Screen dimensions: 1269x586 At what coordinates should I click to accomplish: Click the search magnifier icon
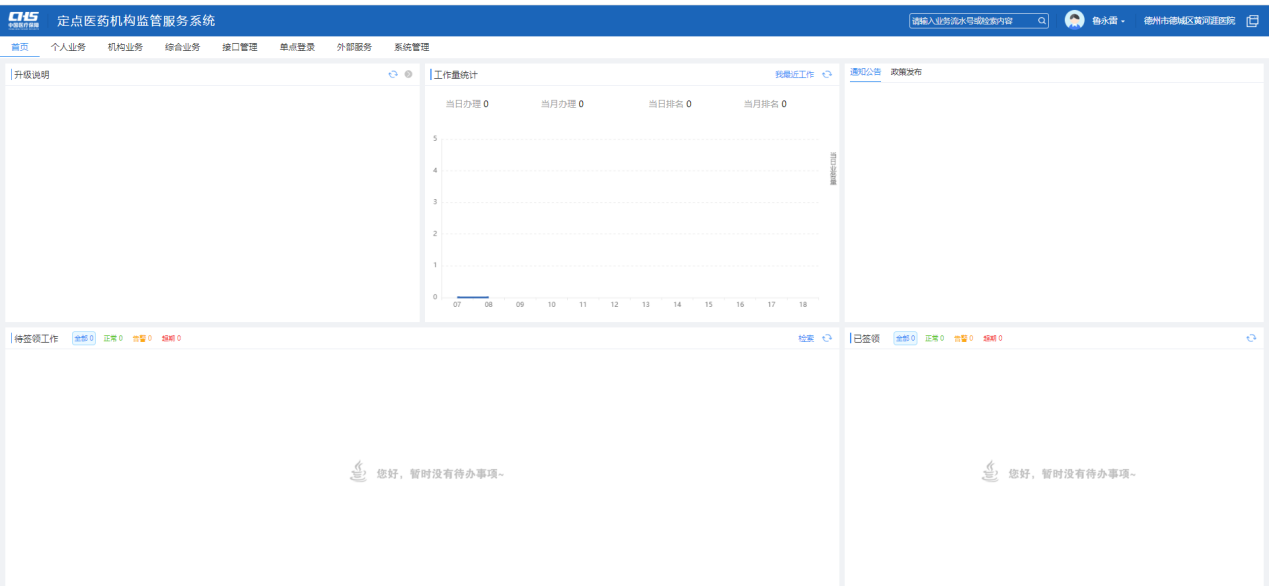[x=1041, y=20]
